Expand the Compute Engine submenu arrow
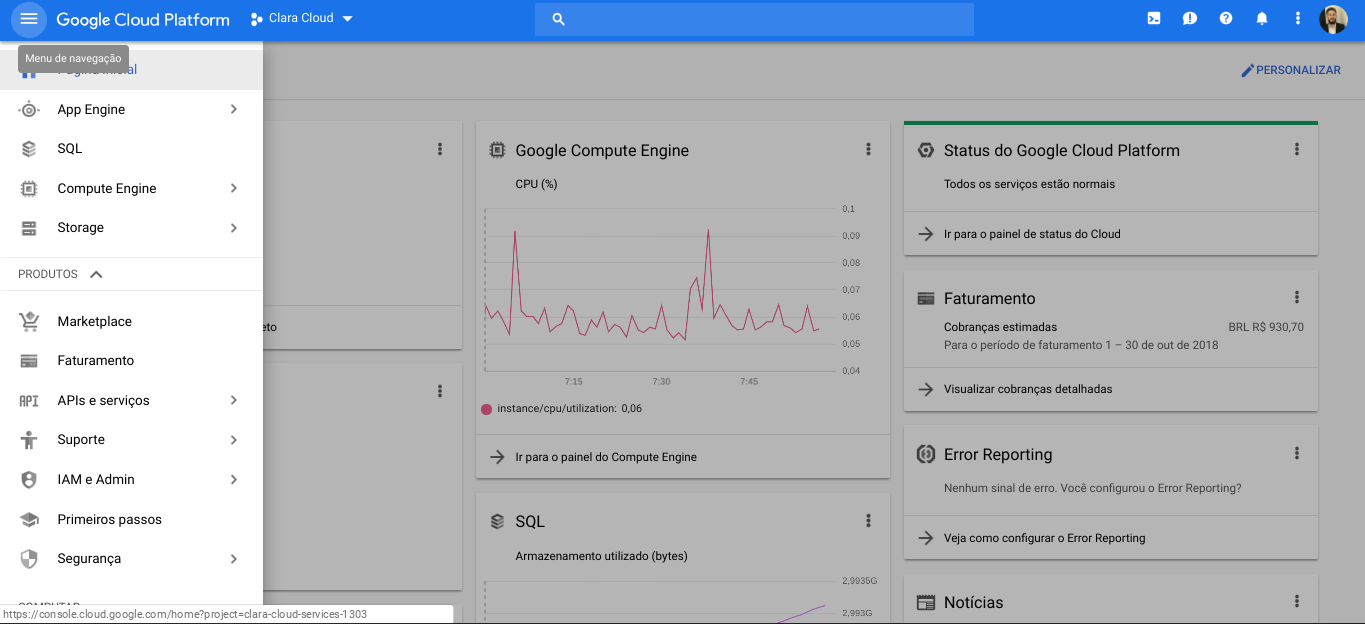The width and height of the screenshot is (1365, 624). (233, 188)
